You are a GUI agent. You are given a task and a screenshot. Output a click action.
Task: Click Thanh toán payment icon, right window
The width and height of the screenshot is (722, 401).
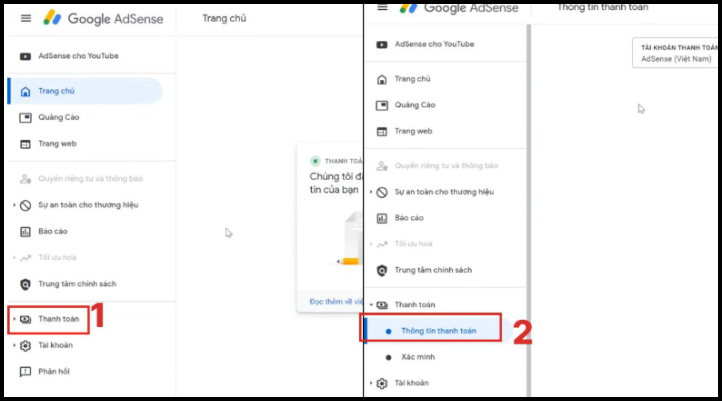pos(382,305)
